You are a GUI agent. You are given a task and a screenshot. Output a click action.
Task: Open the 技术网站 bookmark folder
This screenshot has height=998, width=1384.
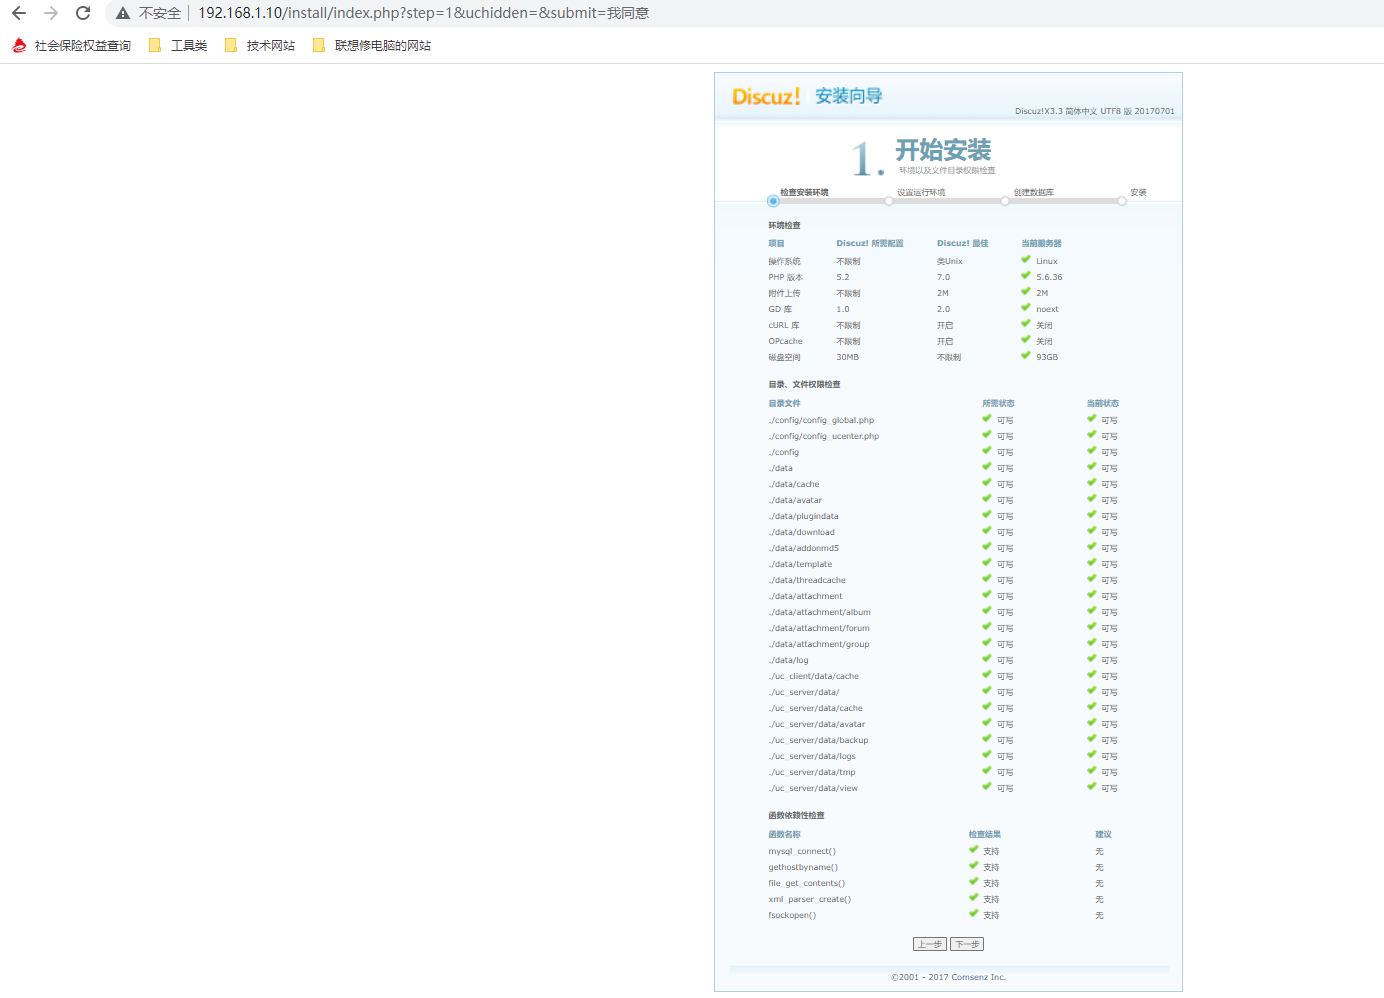(x=260, y=45)
